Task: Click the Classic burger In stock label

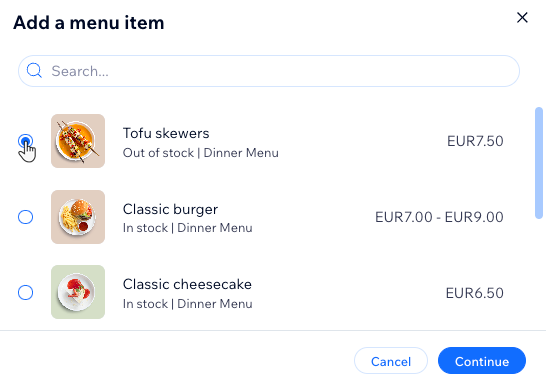Action: [145, 228]
